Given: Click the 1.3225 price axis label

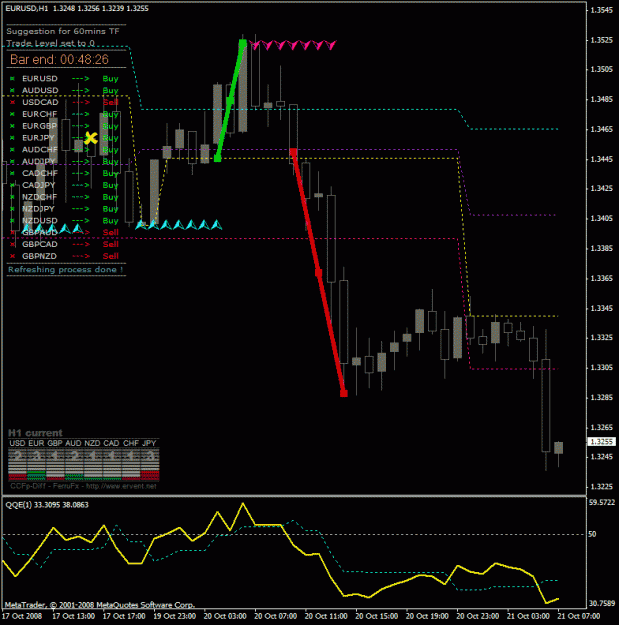Looking at the screenshot, I should click(601, 487).
